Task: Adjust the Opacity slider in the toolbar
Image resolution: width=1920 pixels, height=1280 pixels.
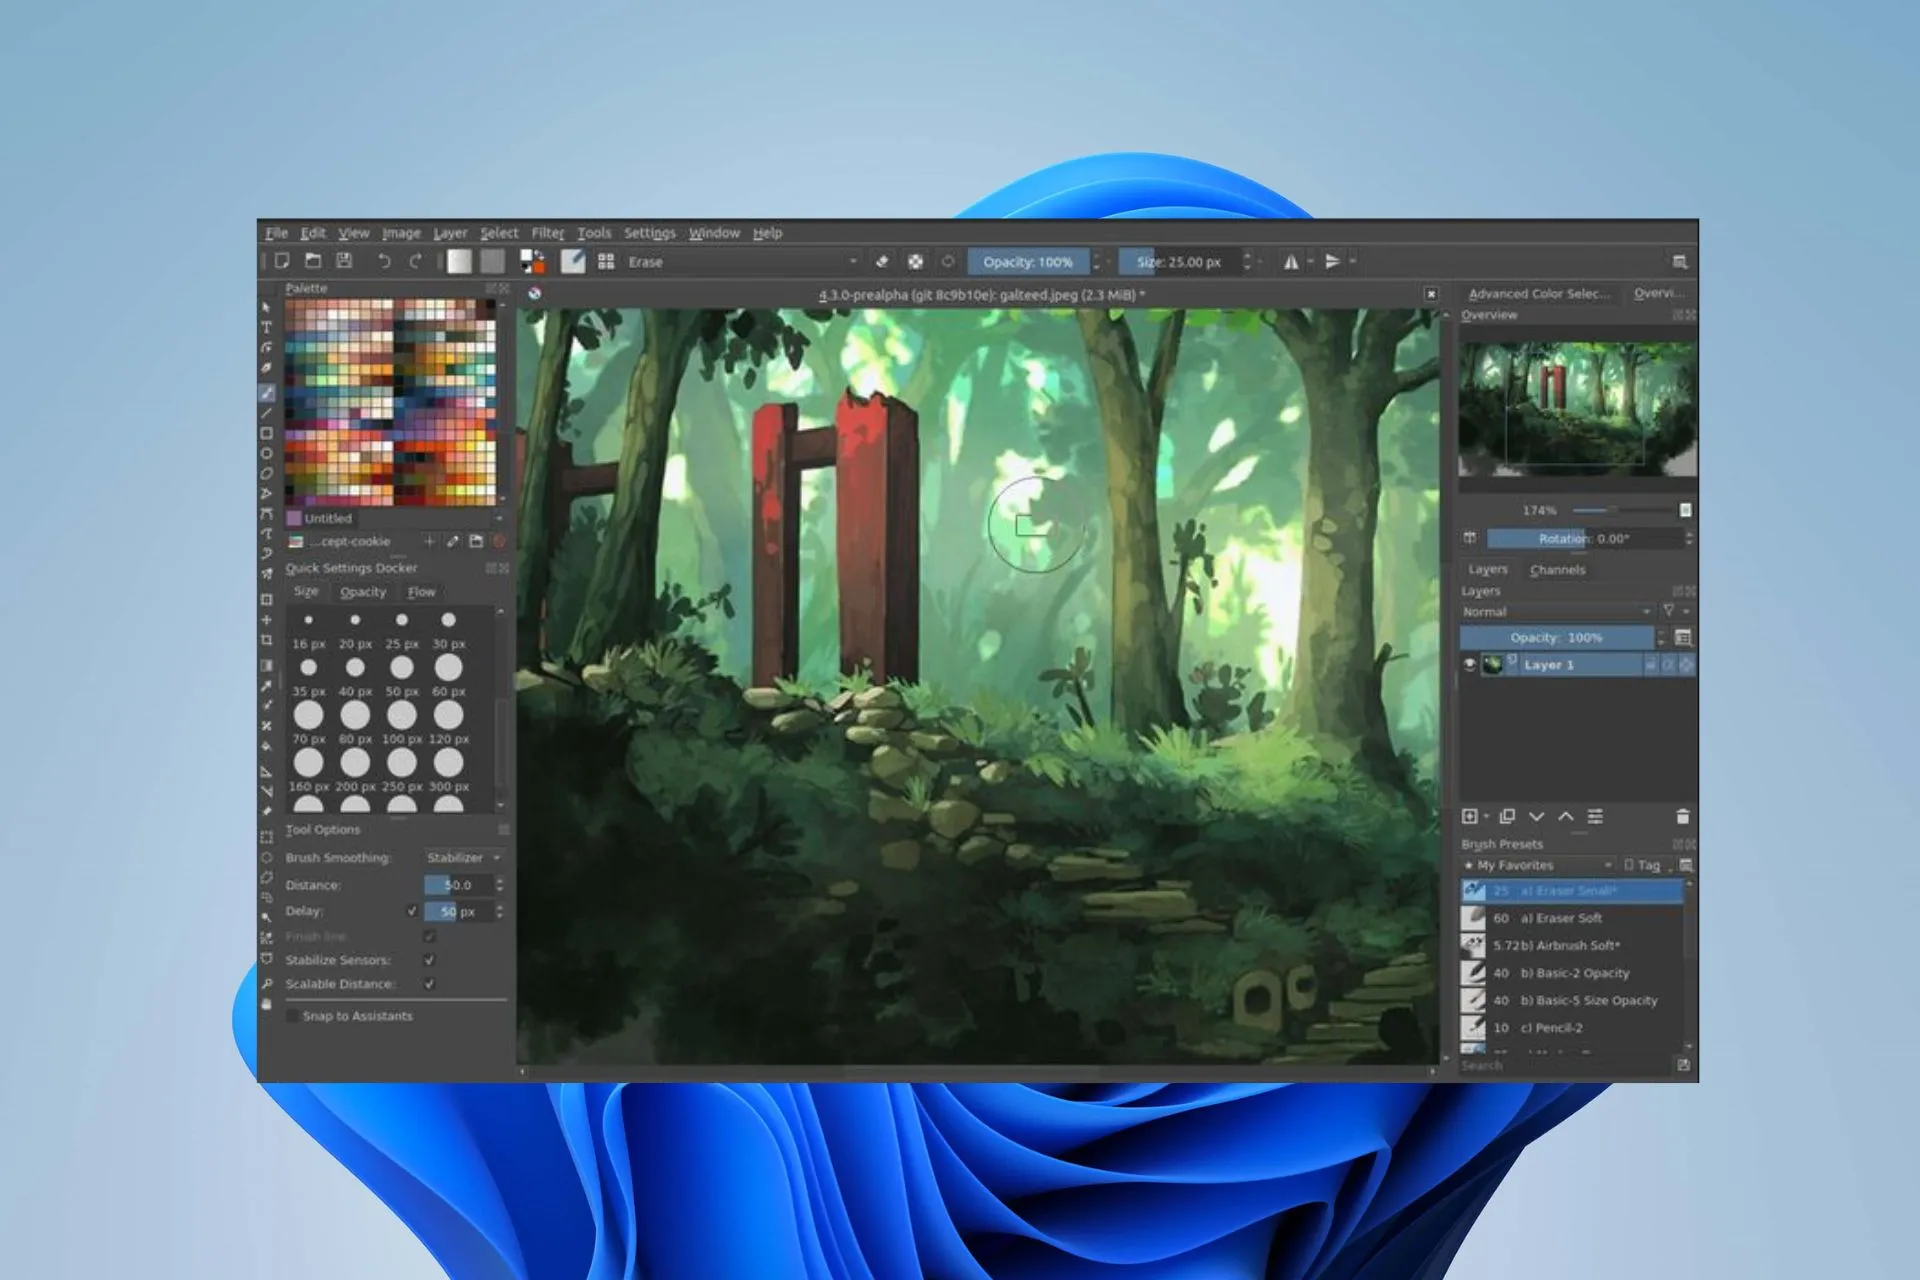Action: coord(1030,261)
